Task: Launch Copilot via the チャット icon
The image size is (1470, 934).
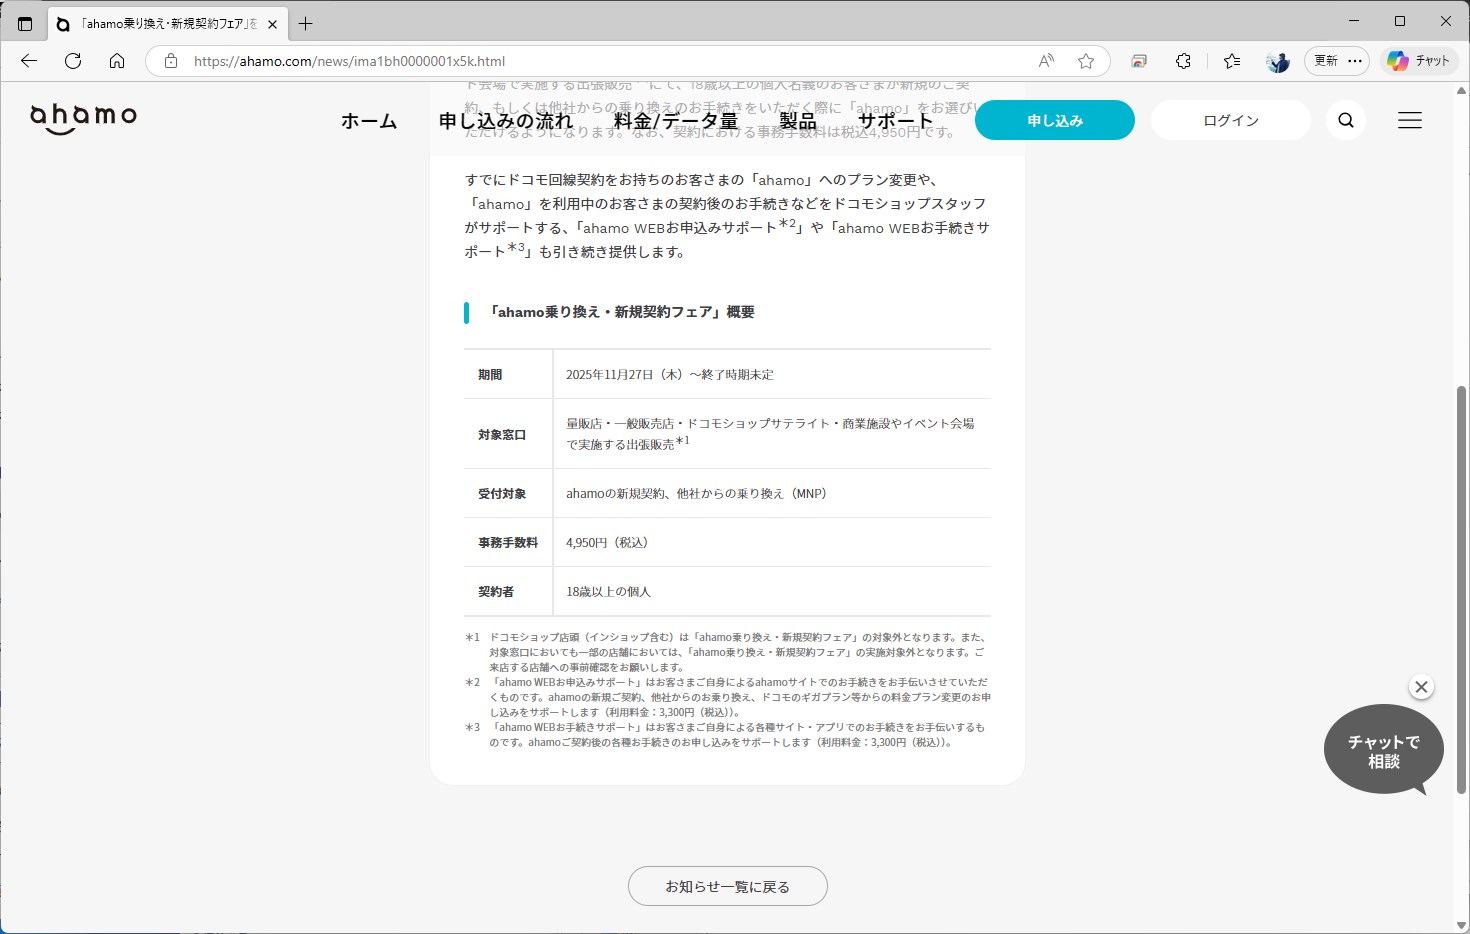Action: 1419,61
